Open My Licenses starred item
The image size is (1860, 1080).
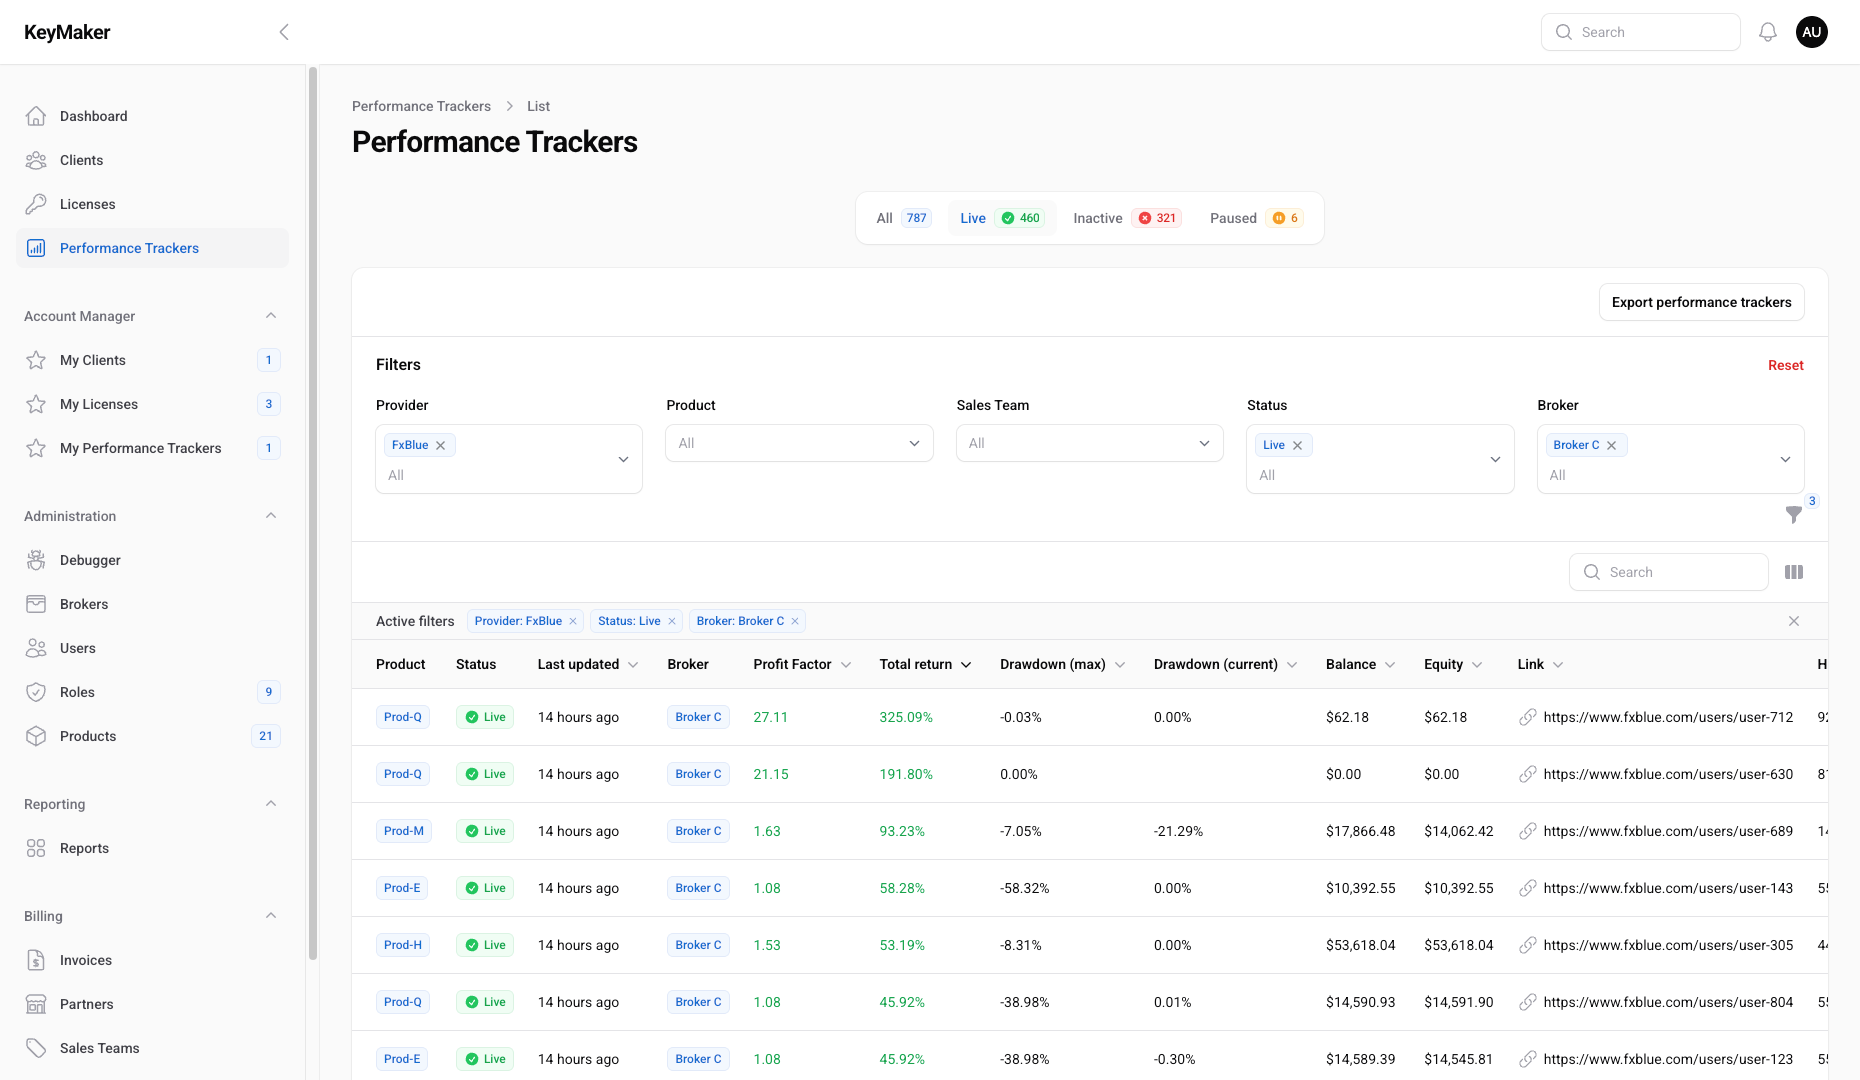pyautogui.click(x=152, y=404)
